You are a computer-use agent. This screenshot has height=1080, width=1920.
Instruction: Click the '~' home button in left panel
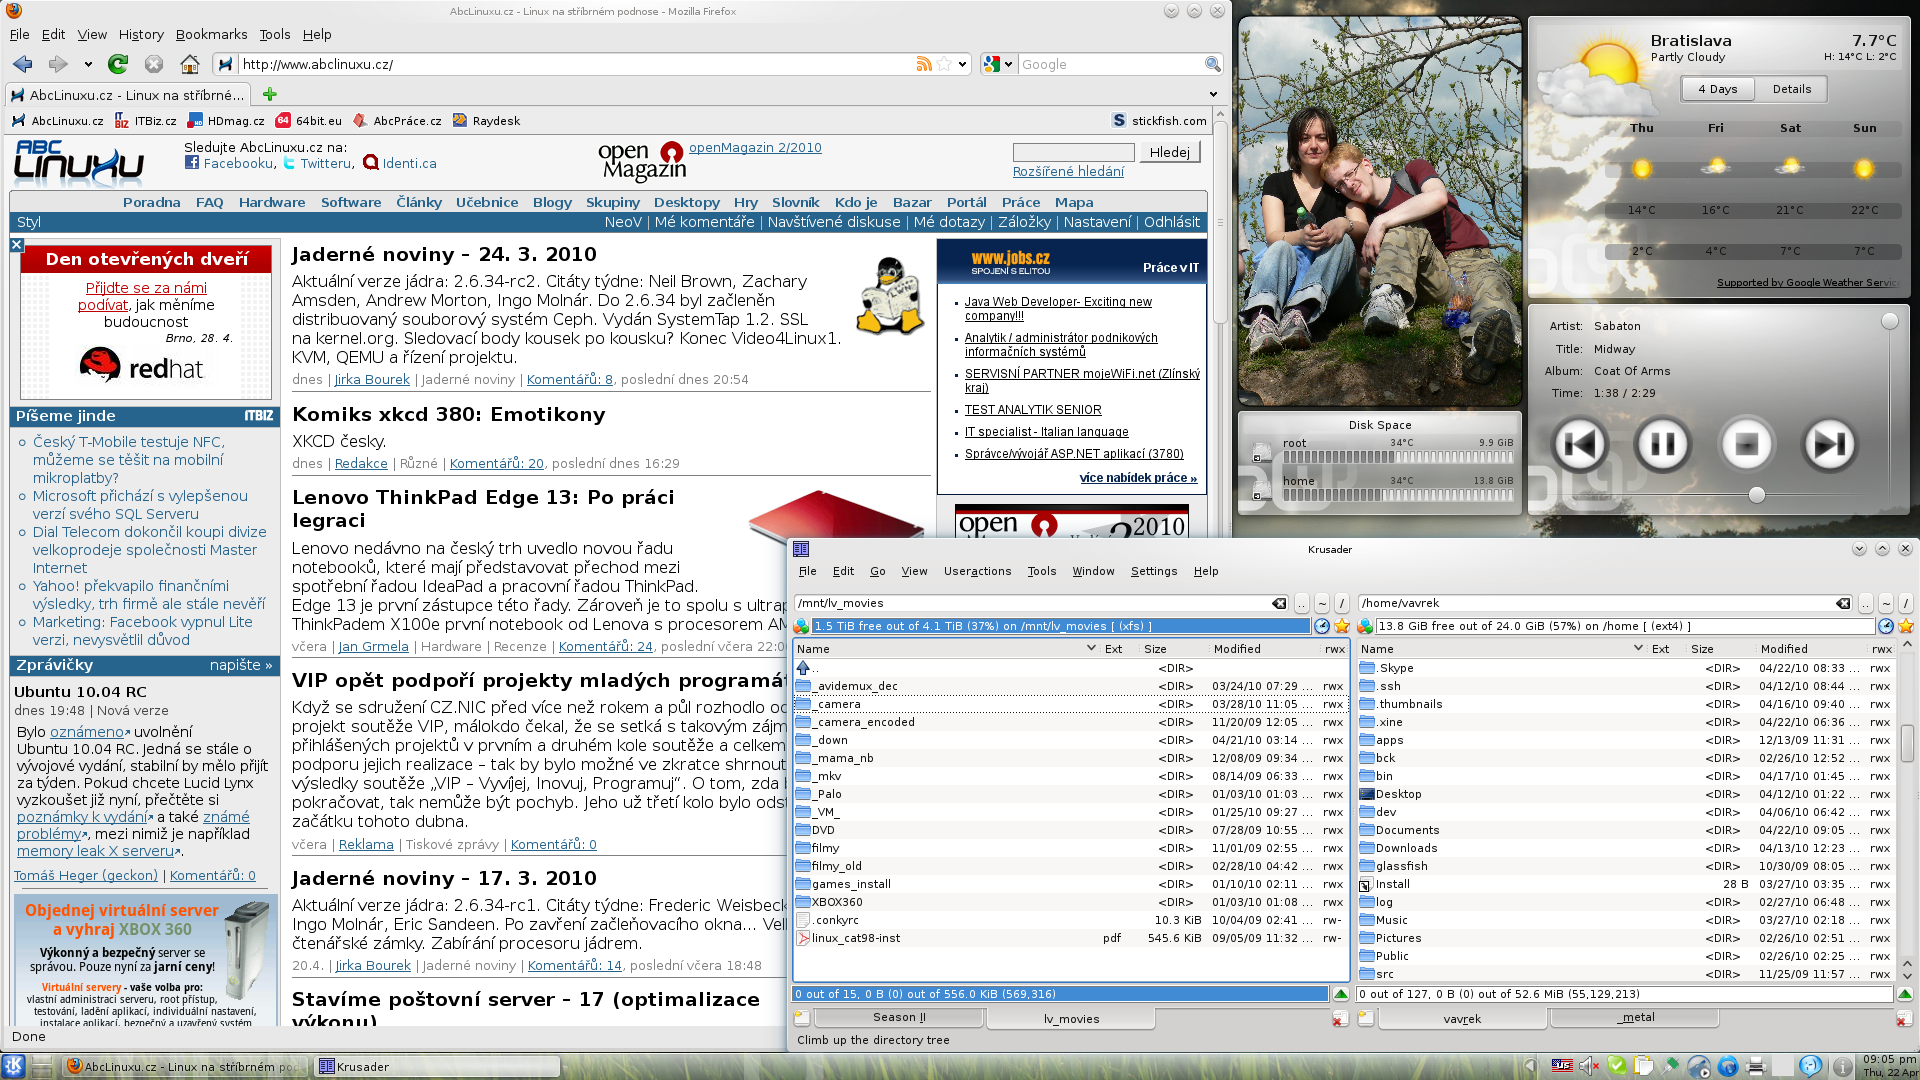click(1322, 603)
